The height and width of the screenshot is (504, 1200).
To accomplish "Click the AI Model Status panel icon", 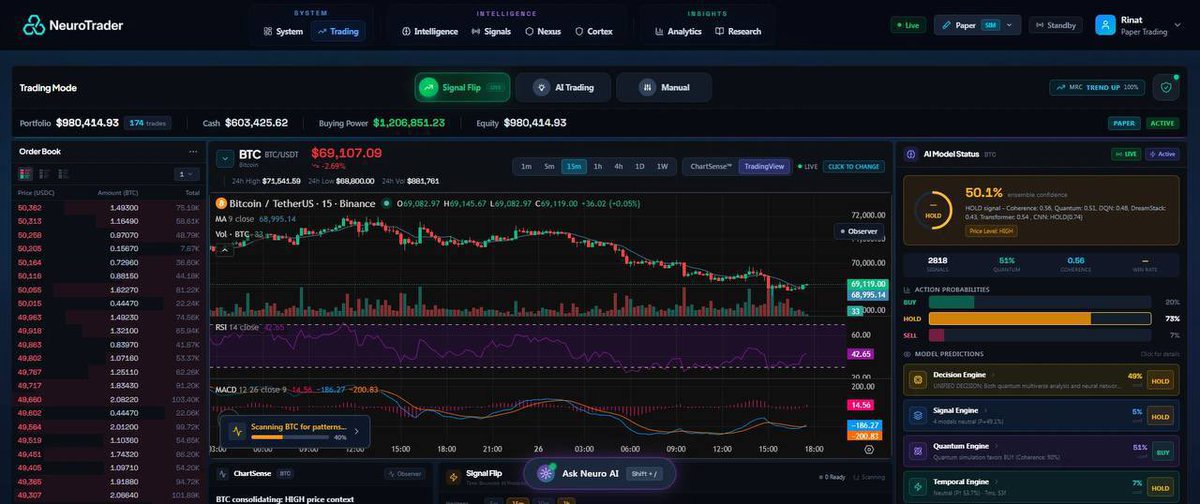I will tap(911, 154).
